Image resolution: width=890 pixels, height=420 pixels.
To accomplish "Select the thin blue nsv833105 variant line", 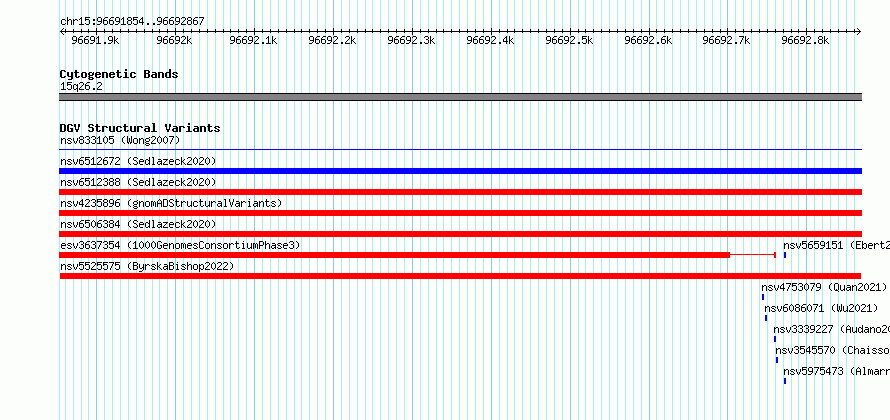I will click(x=461, y=150).
